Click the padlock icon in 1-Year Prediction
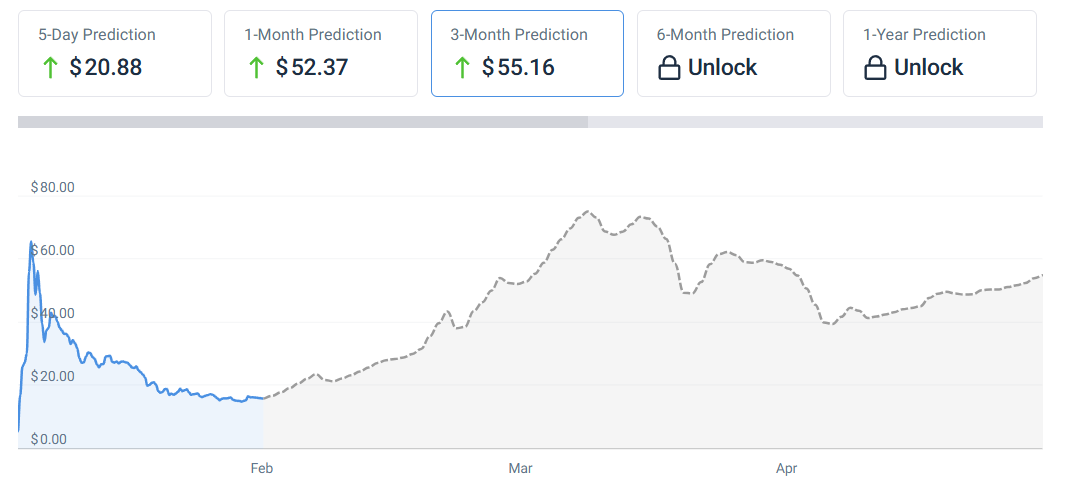The height and width of the screenshot is (487, 1068). pos(875,68)
